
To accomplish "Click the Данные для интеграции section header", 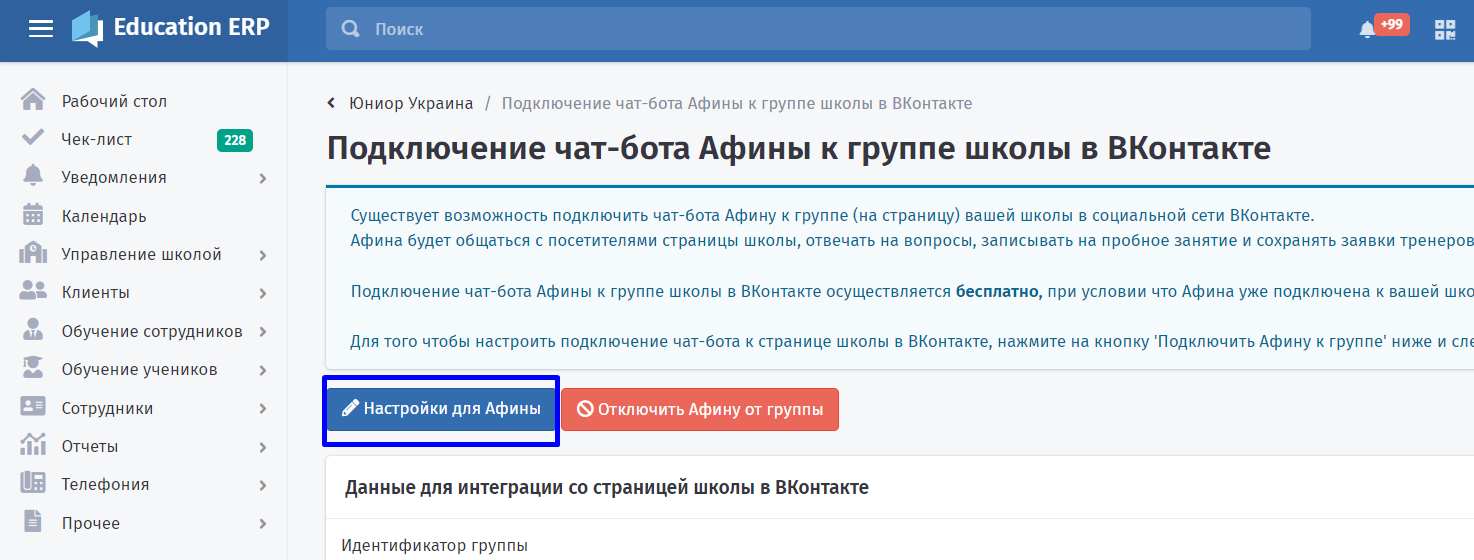I will [607, 487].
